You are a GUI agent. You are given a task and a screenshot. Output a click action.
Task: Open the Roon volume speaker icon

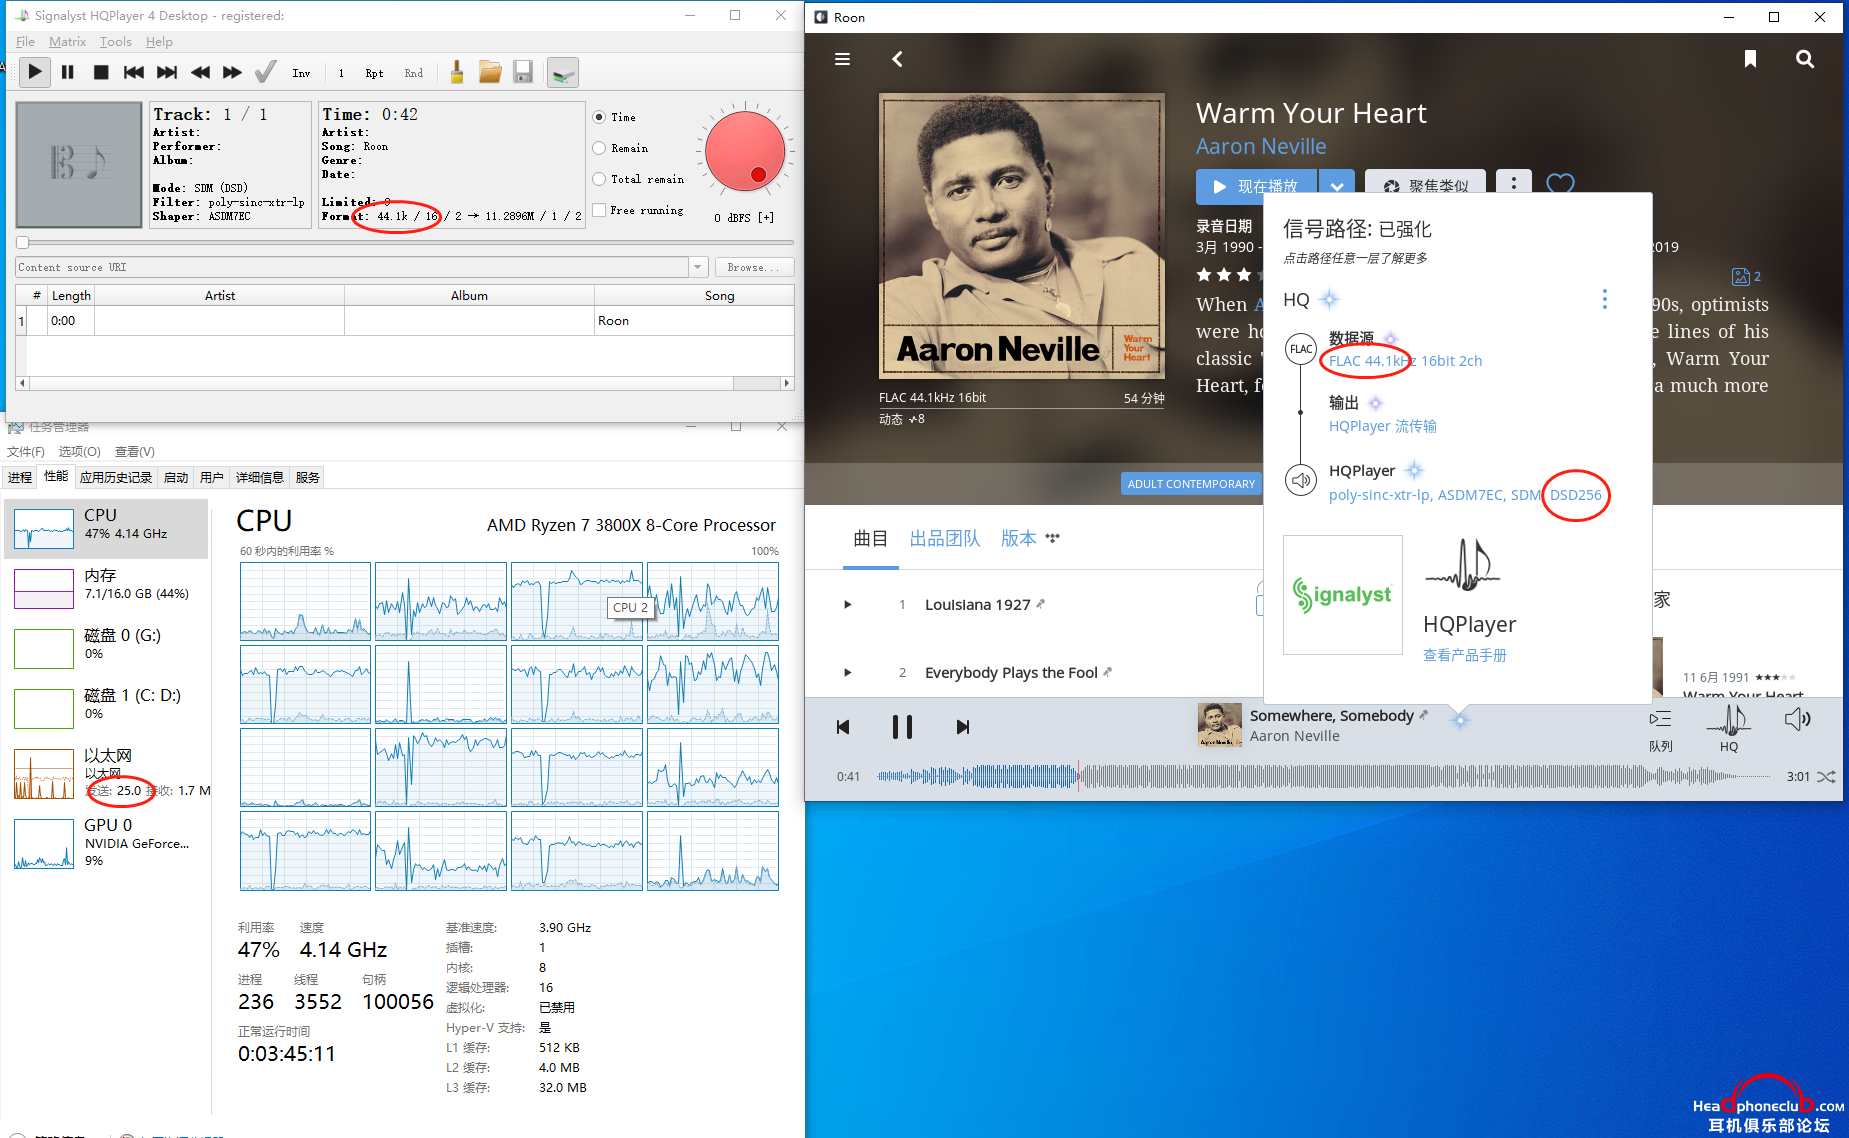tap(1797, 719)
